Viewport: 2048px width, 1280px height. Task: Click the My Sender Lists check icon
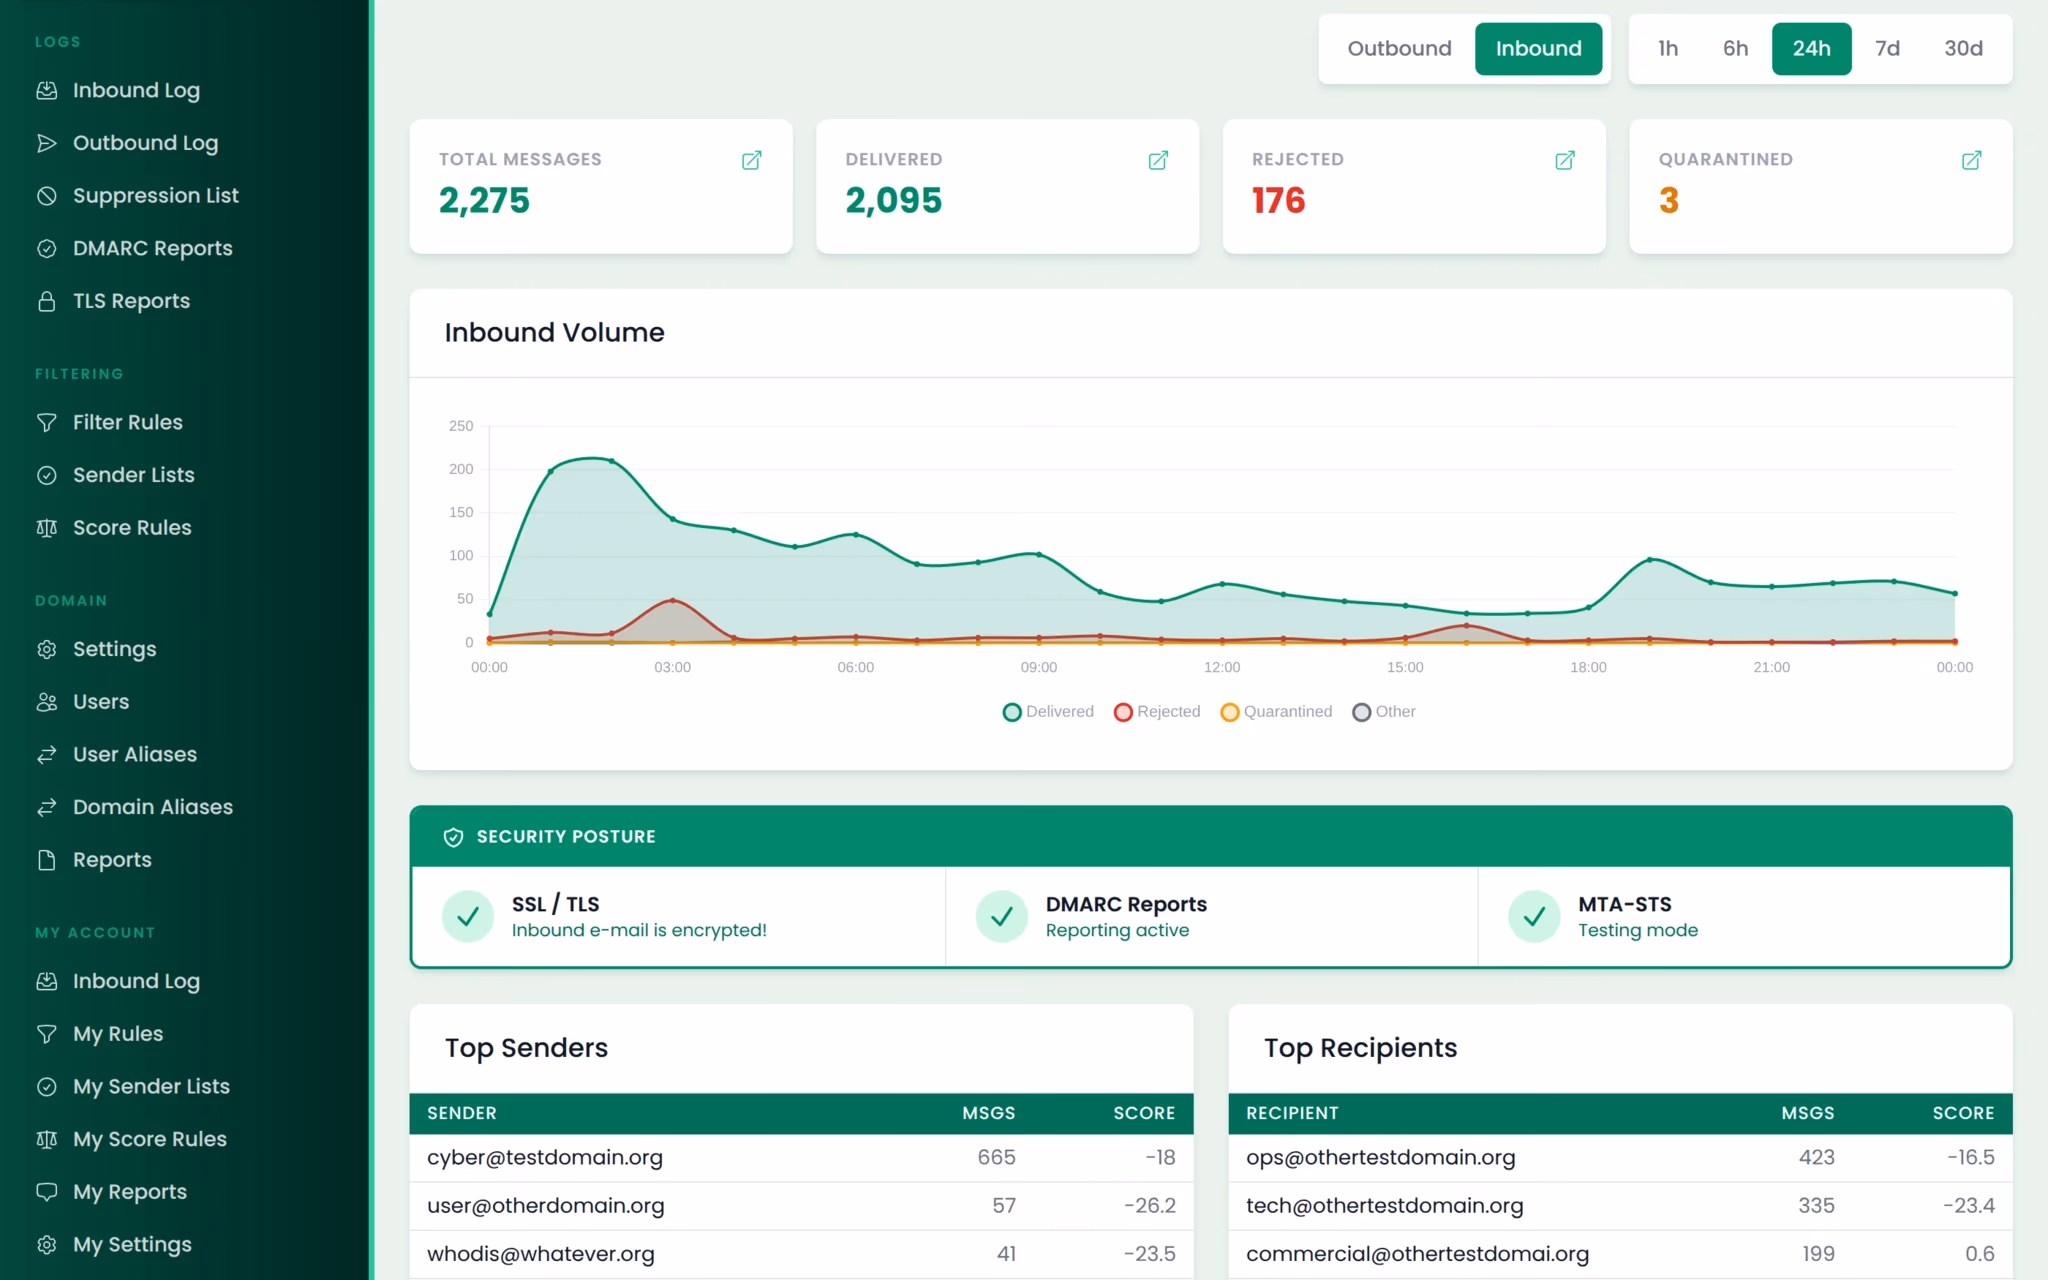pos(46,1086)
